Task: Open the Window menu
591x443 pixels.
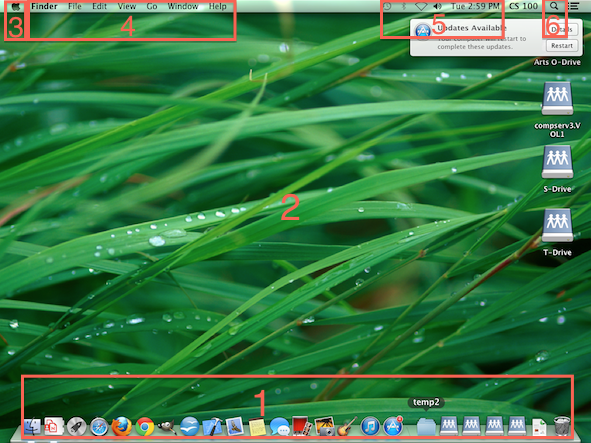Action: 183,6
